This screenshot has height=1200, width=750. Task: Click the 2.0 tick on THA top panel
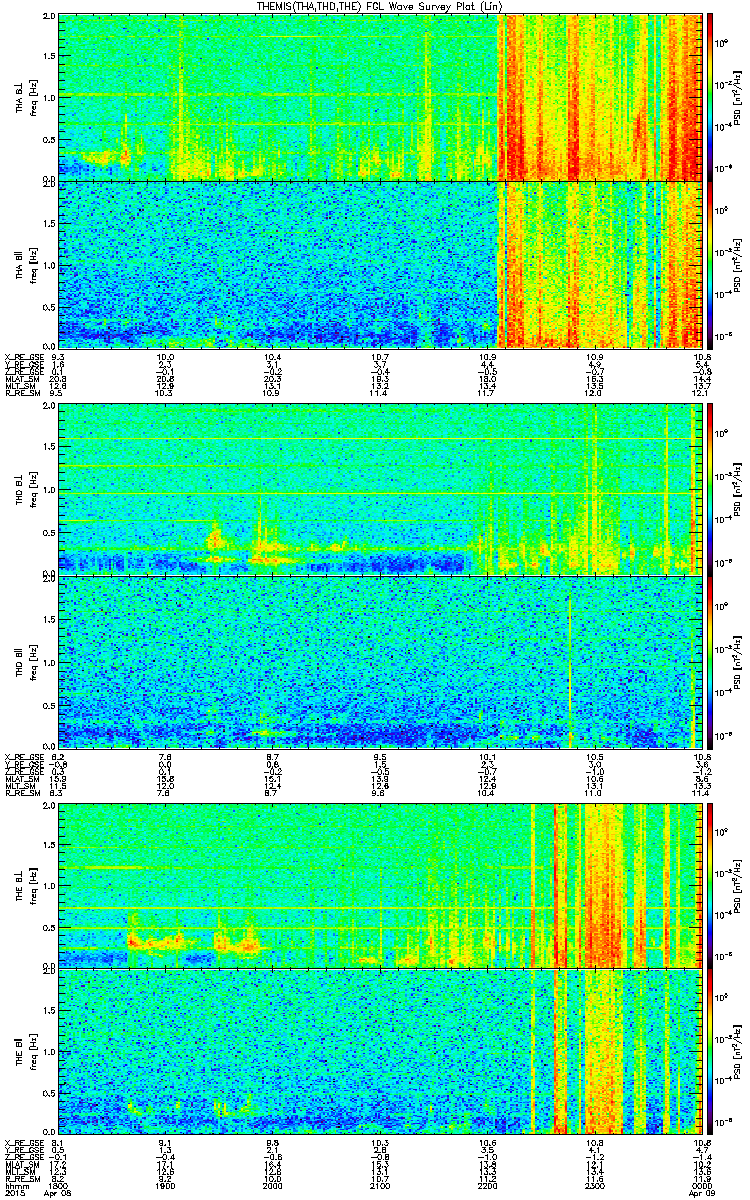[48, 18]
